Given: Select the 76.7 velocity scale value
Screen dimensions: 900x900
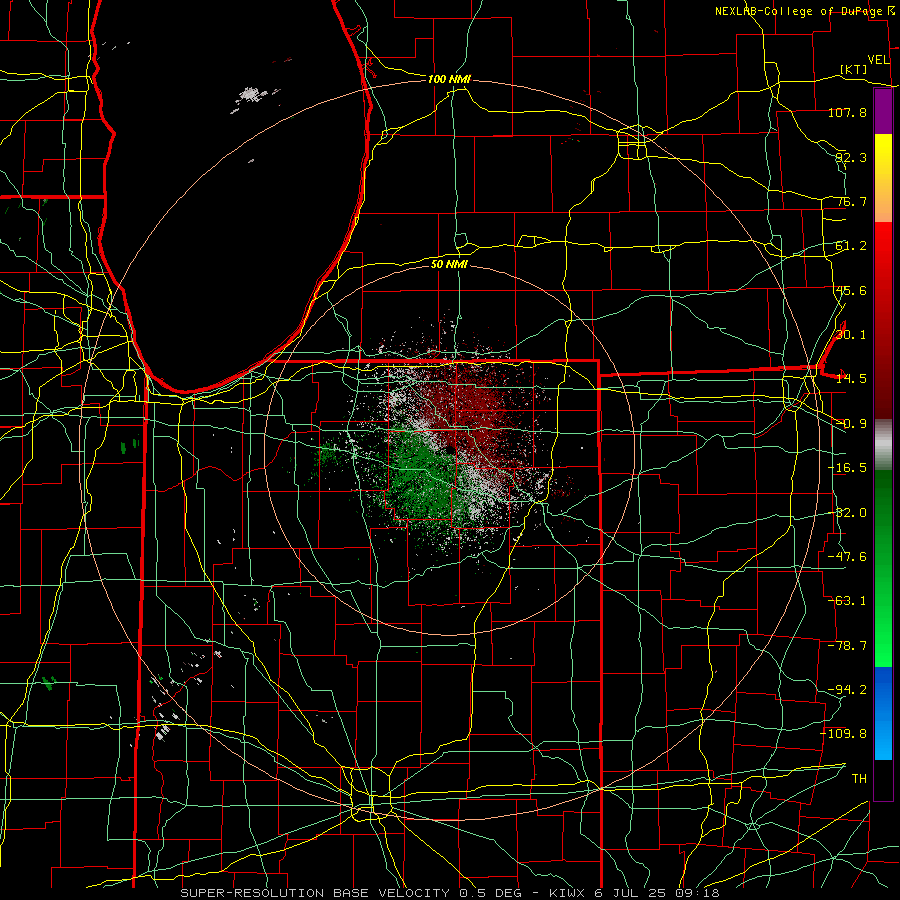Looking at the screenshot, I should (851, 201).
